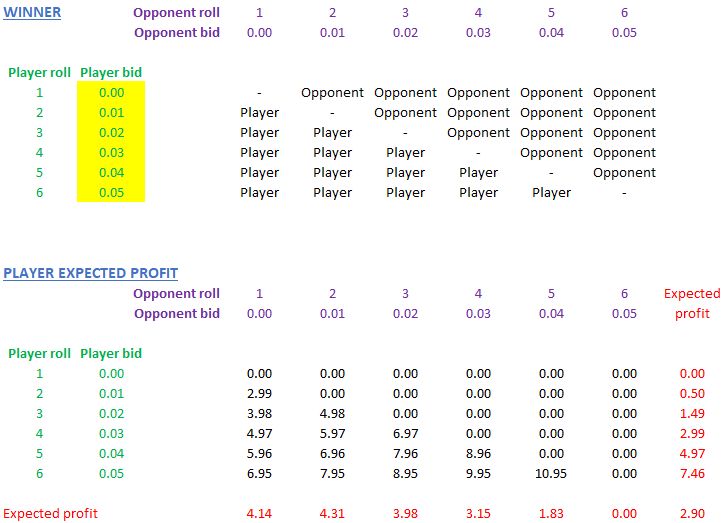725x523 pixels.
Task: Click the red 7.46 expected profit value
Action: point(692,474)
